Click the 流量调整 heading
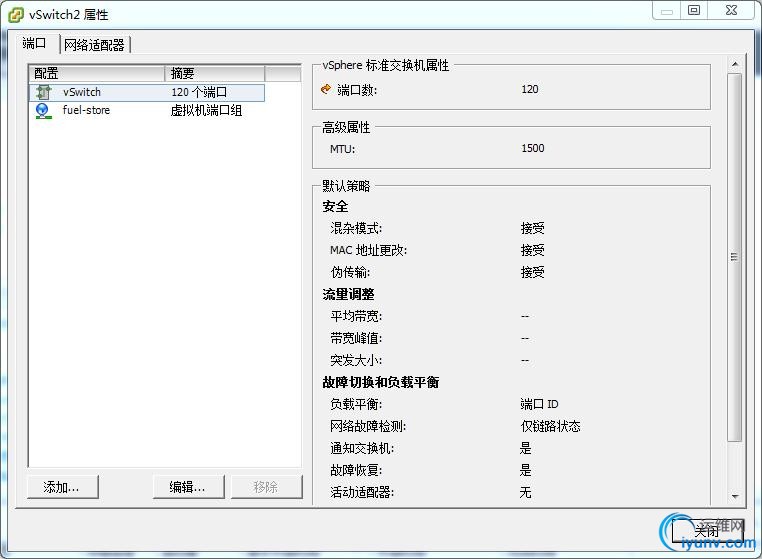The width and height of the screenshot is (762, 559). (x=348, y=295)
